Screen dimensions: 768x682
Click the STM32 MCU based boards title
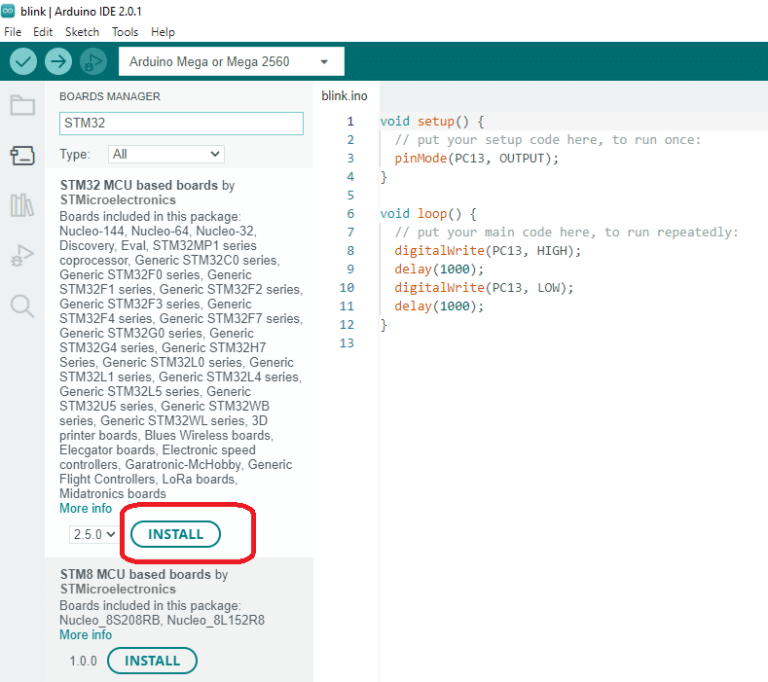point(139,185)
